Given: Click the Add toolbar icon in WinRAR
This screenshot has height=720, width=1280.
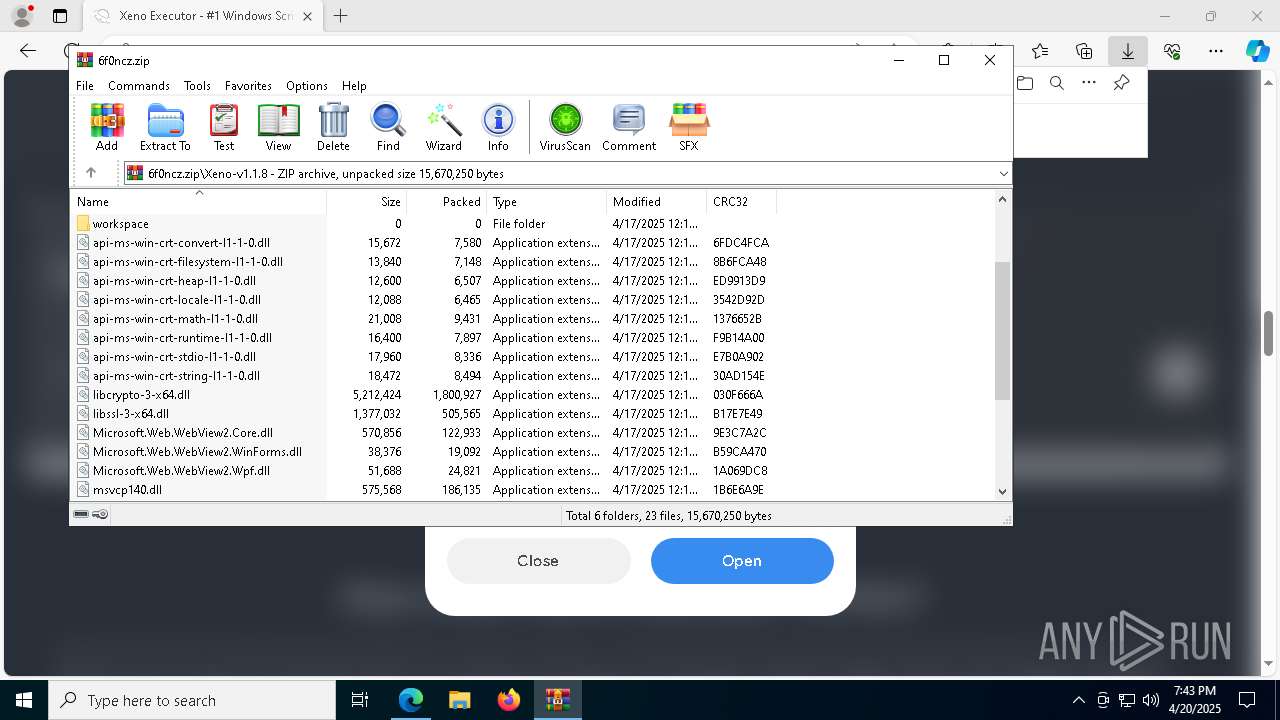Looking at the screenshot, I should tap(107, 127).
